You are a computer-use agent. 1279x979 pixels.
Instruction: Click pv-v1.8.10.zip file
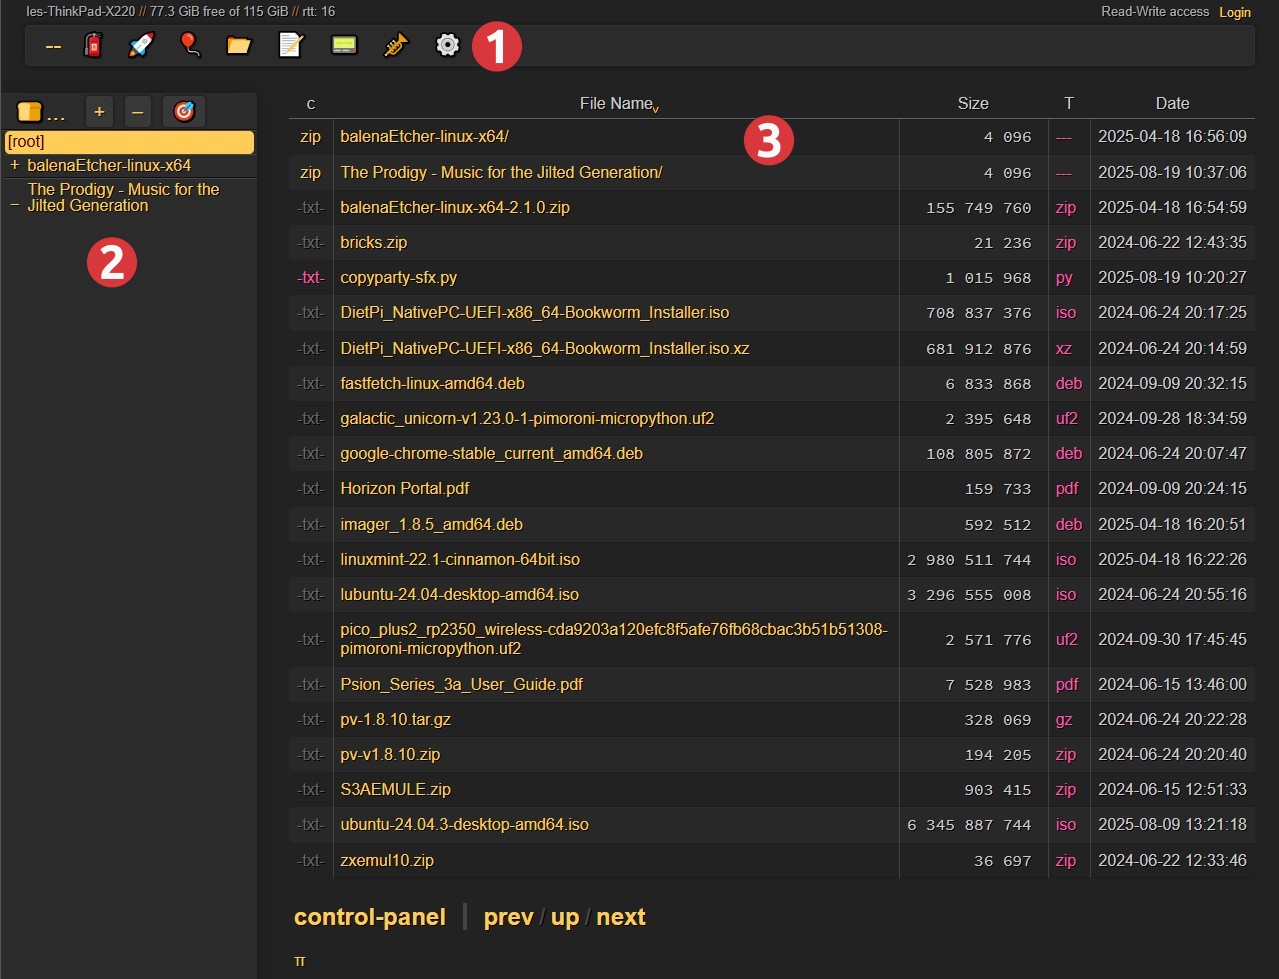[390, 754]
